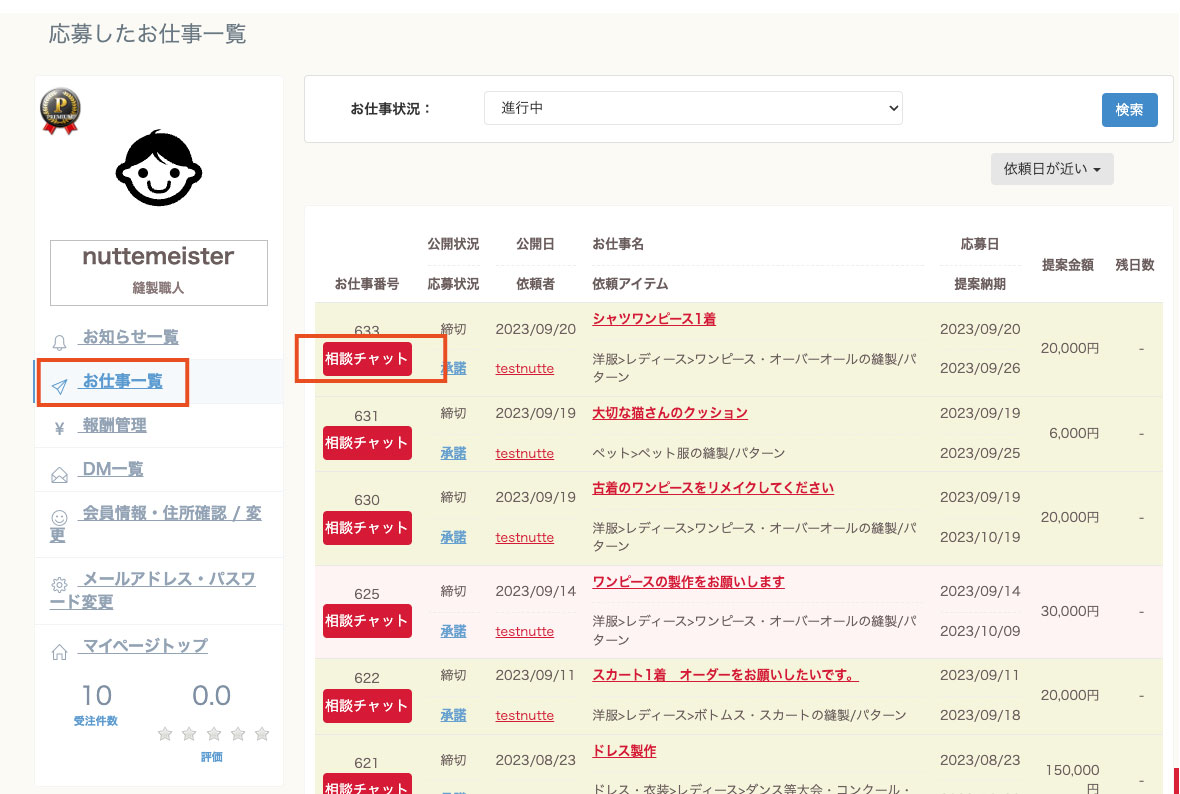Go to マイページトップ

tap(144, 645)
